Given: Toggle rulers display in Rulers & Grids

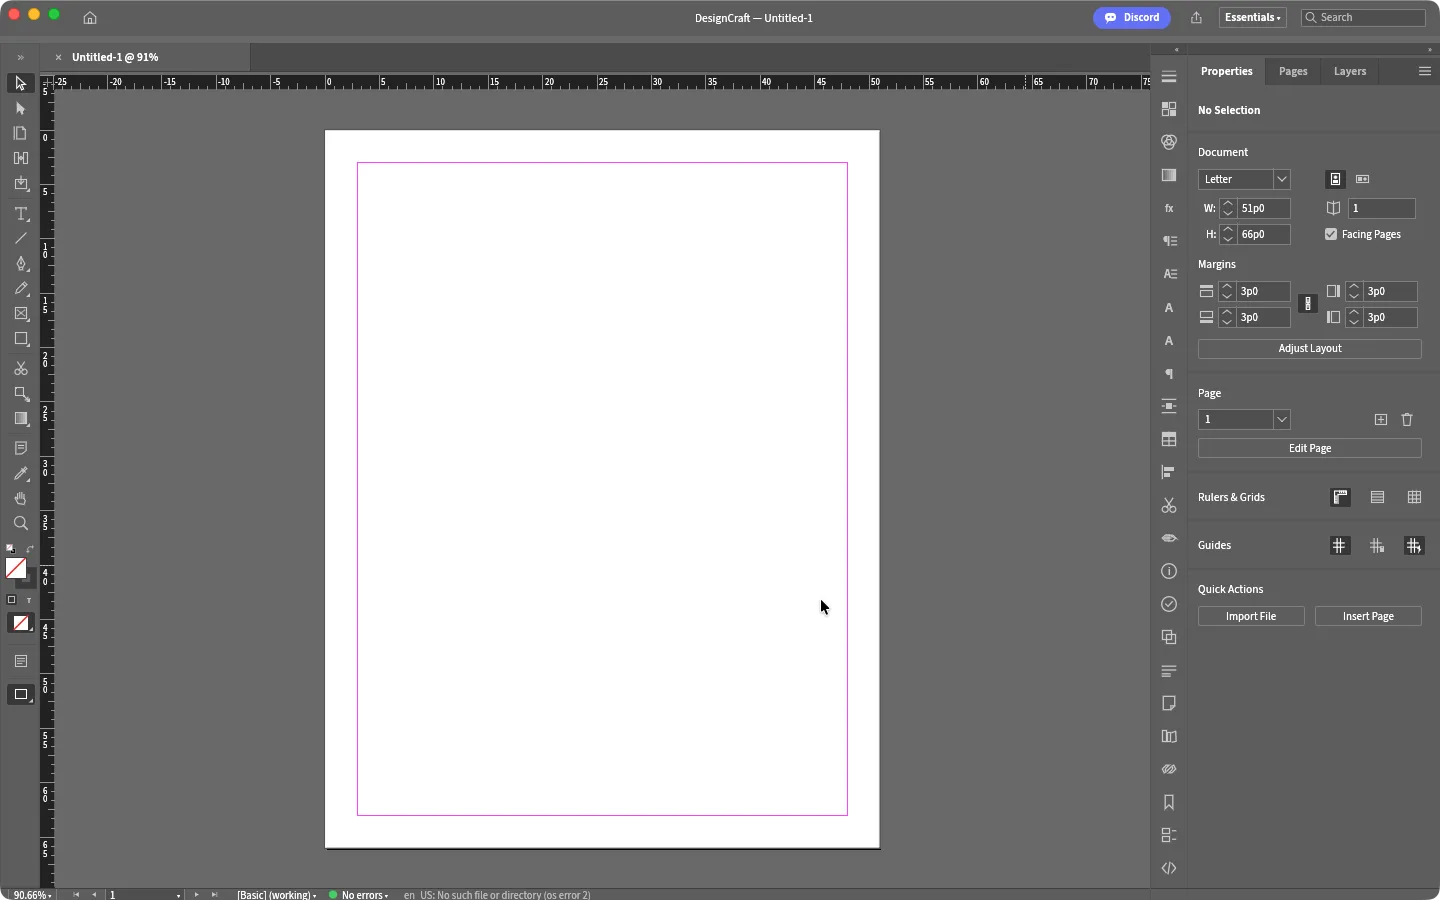Looking at the screenshot, I should (1342, 498).
